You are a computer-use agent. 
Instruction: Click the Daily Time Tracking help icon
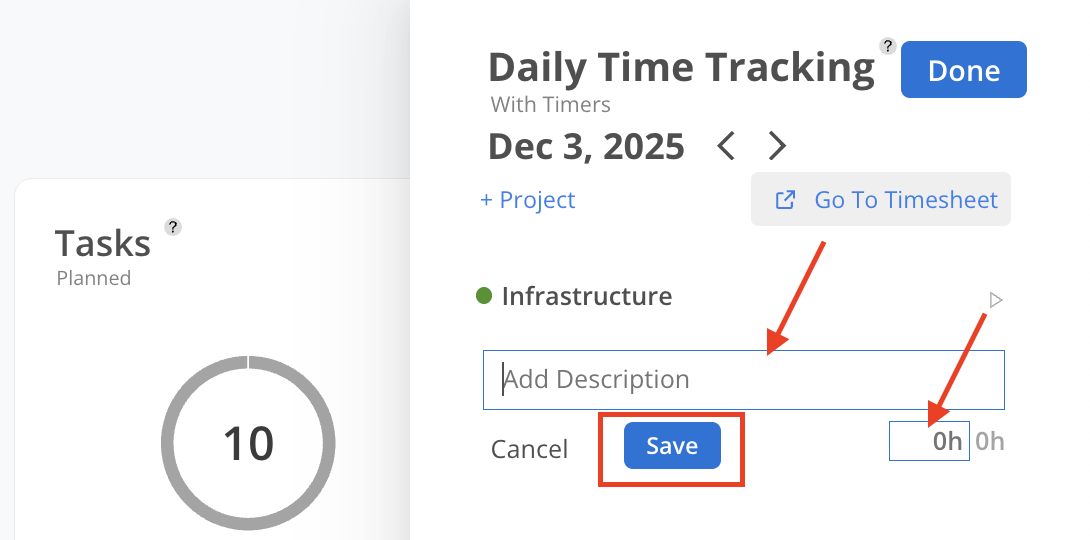(887, 46)
